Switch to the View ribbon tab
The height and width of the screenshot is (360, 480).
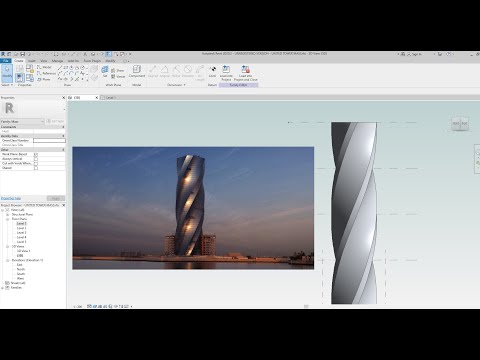(44, 61)
